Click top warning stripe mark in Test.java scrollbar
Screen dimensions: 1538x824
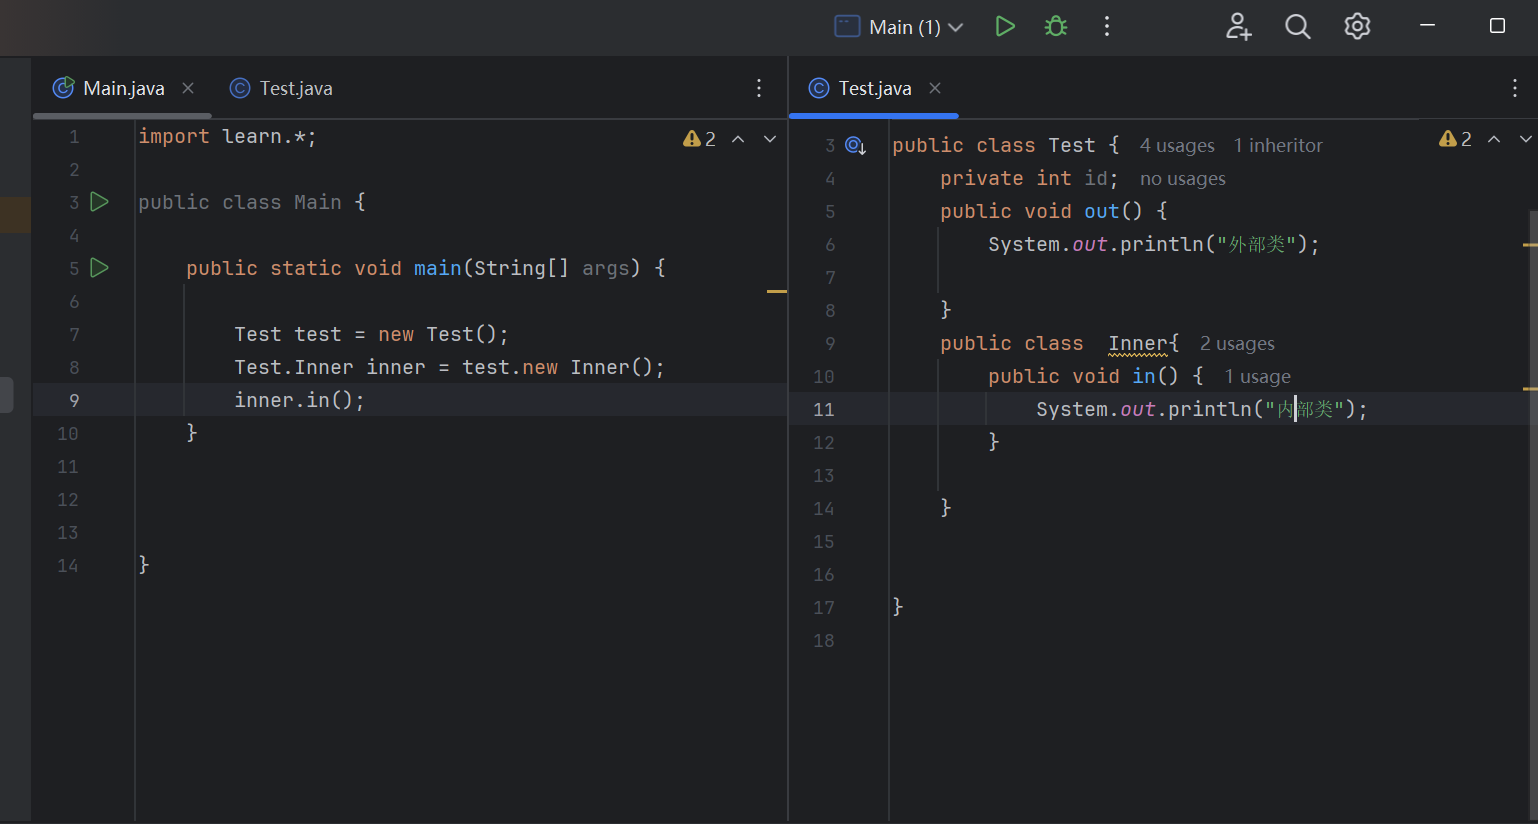coord(1530,244)
